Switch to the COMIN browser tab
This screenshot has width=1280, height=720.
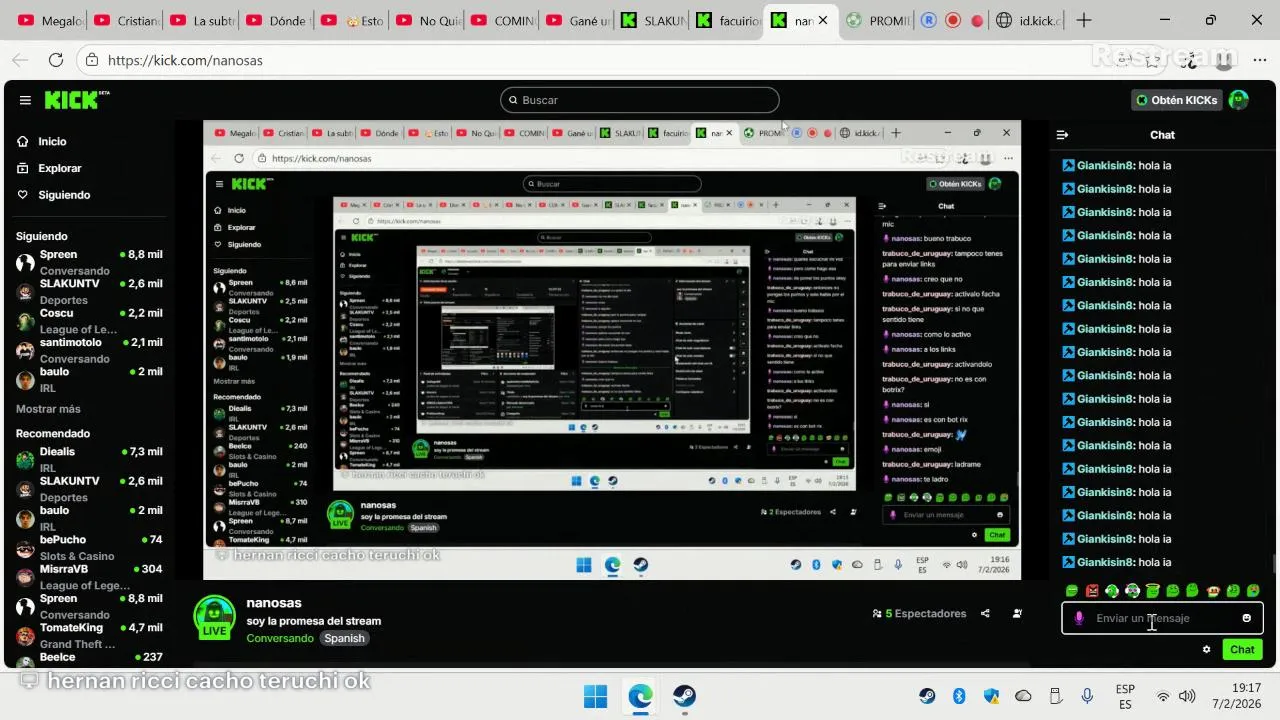503,20
